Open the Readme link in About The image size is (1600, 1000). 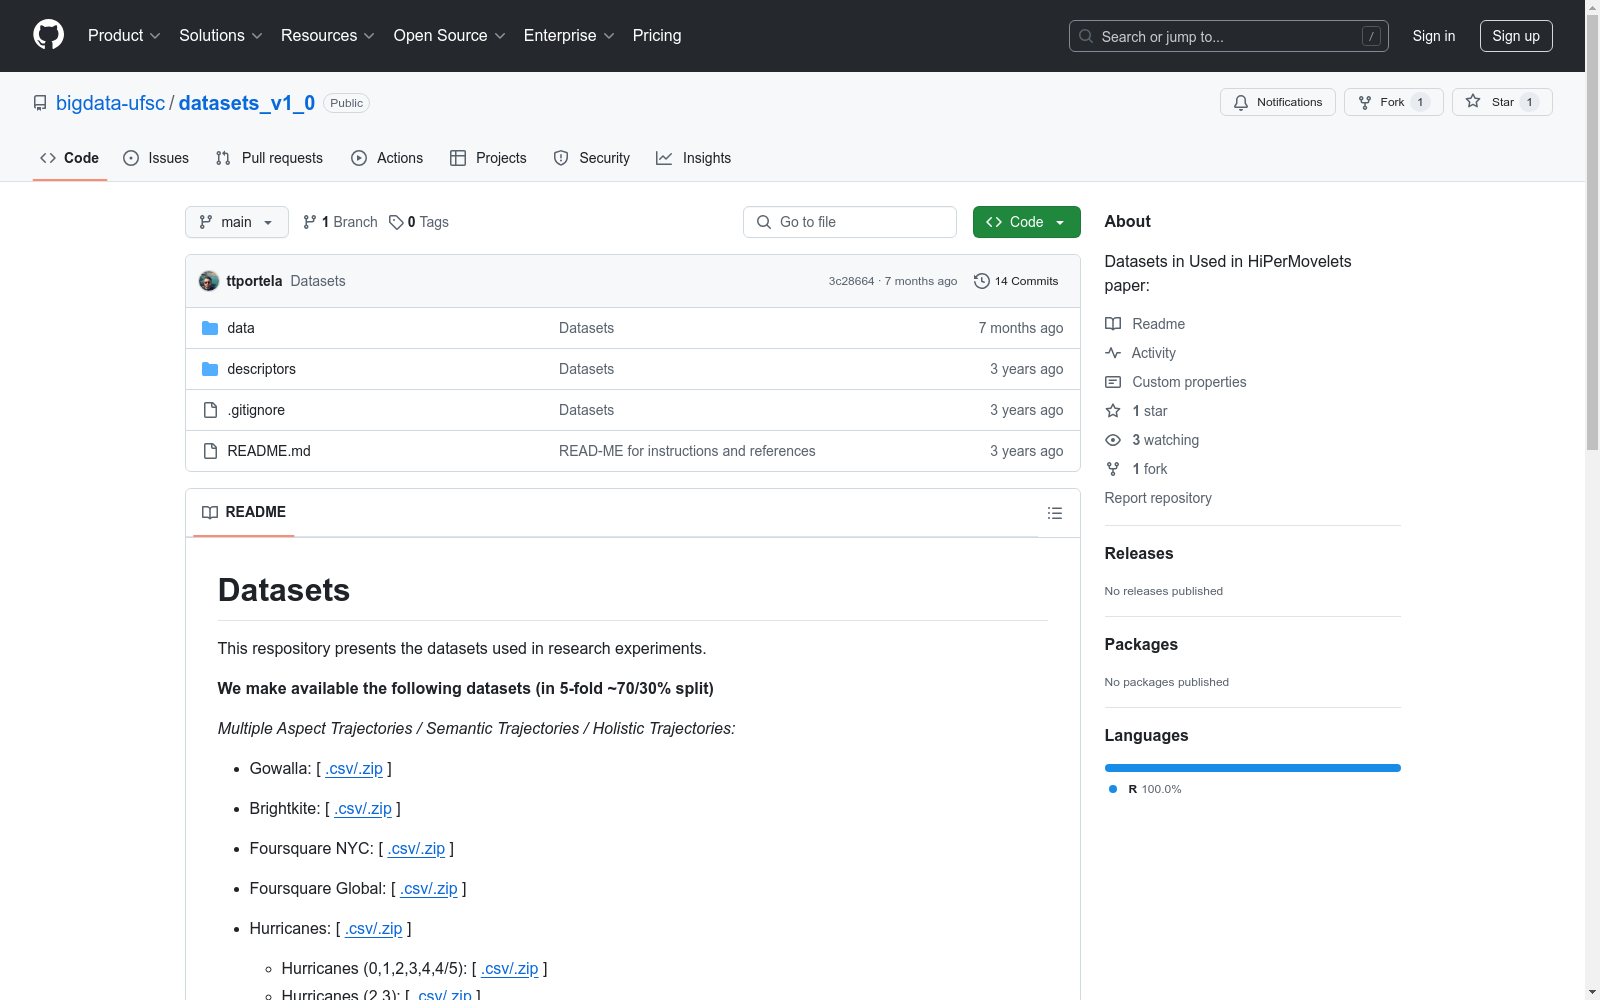coord(1145,324)
